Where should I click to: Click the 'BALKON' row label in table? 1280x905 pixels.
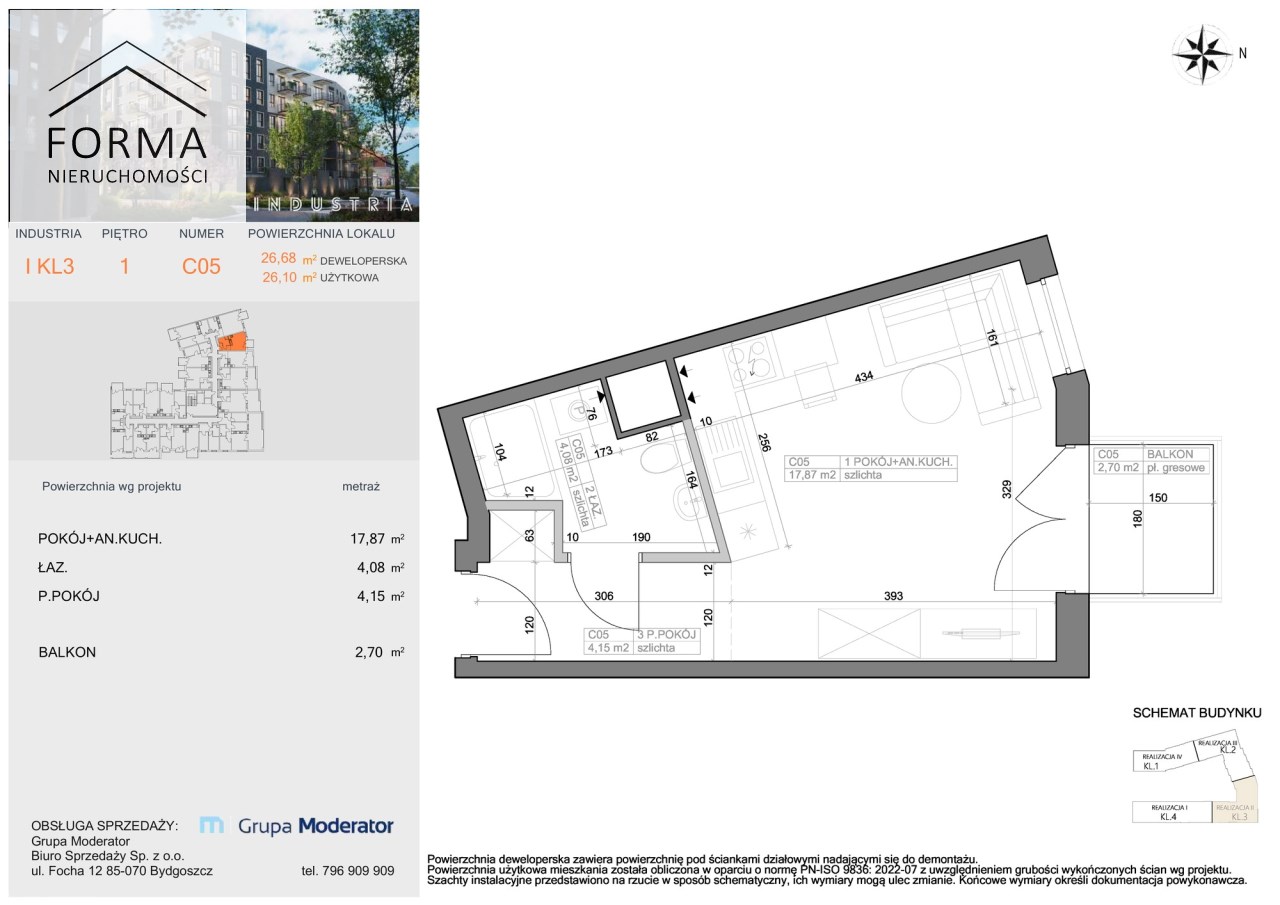(67, 652)
